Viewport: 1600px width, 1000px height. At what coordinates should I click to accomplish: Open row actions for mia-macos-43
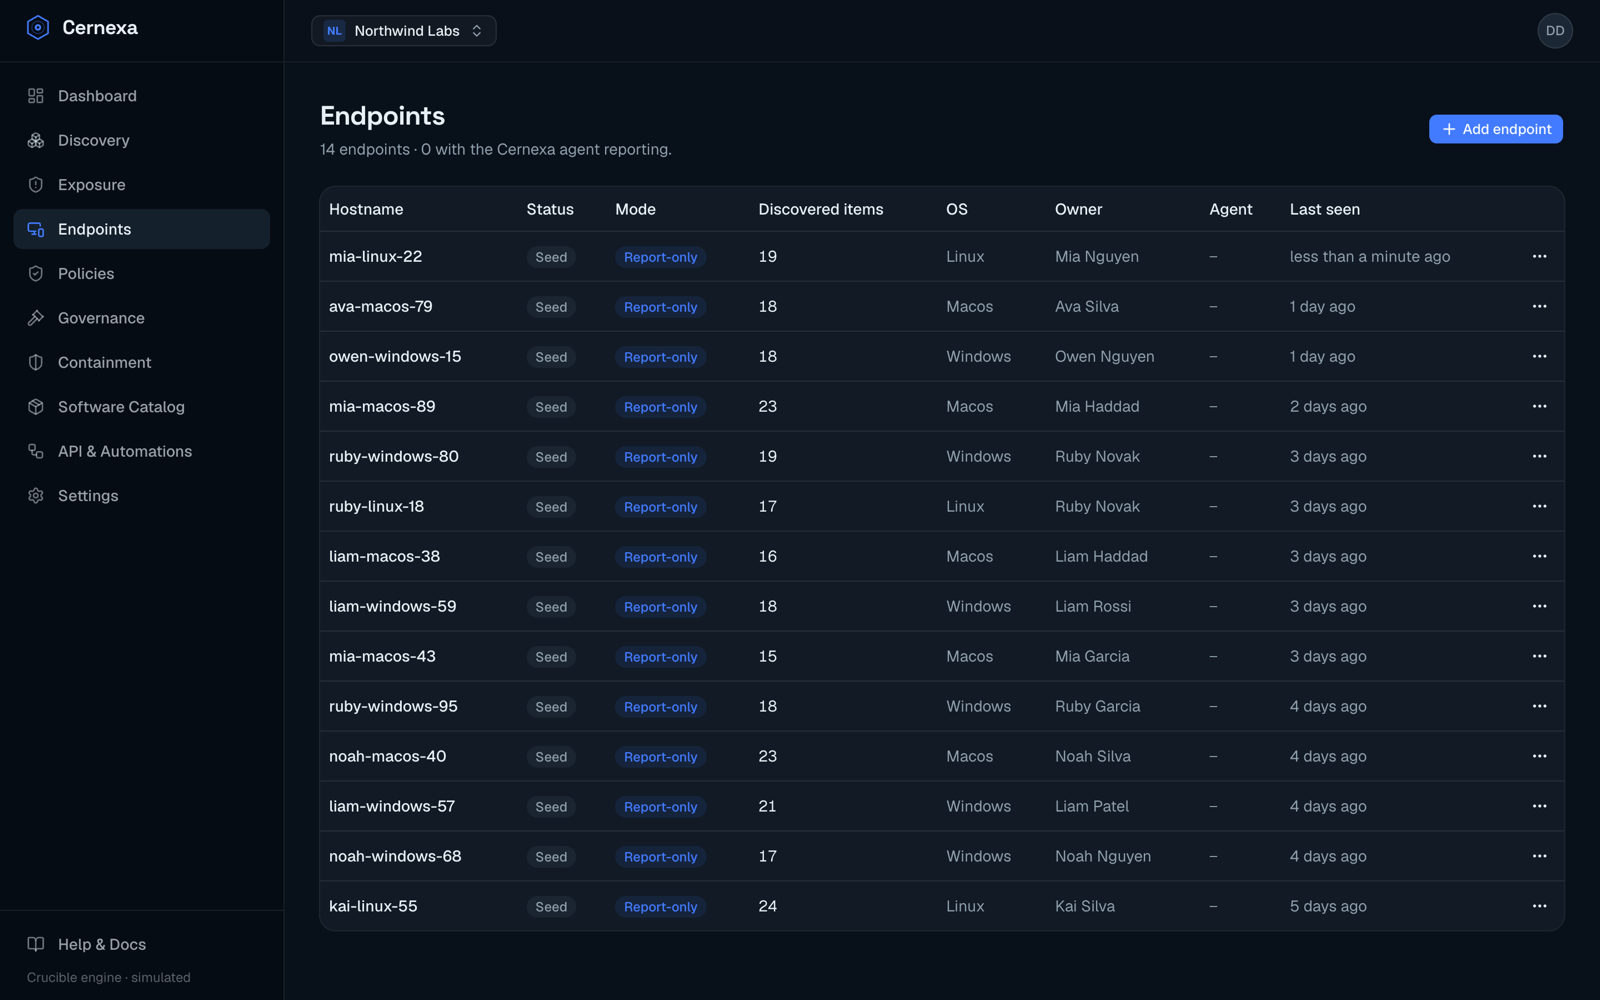click(x=1539, y=657)
